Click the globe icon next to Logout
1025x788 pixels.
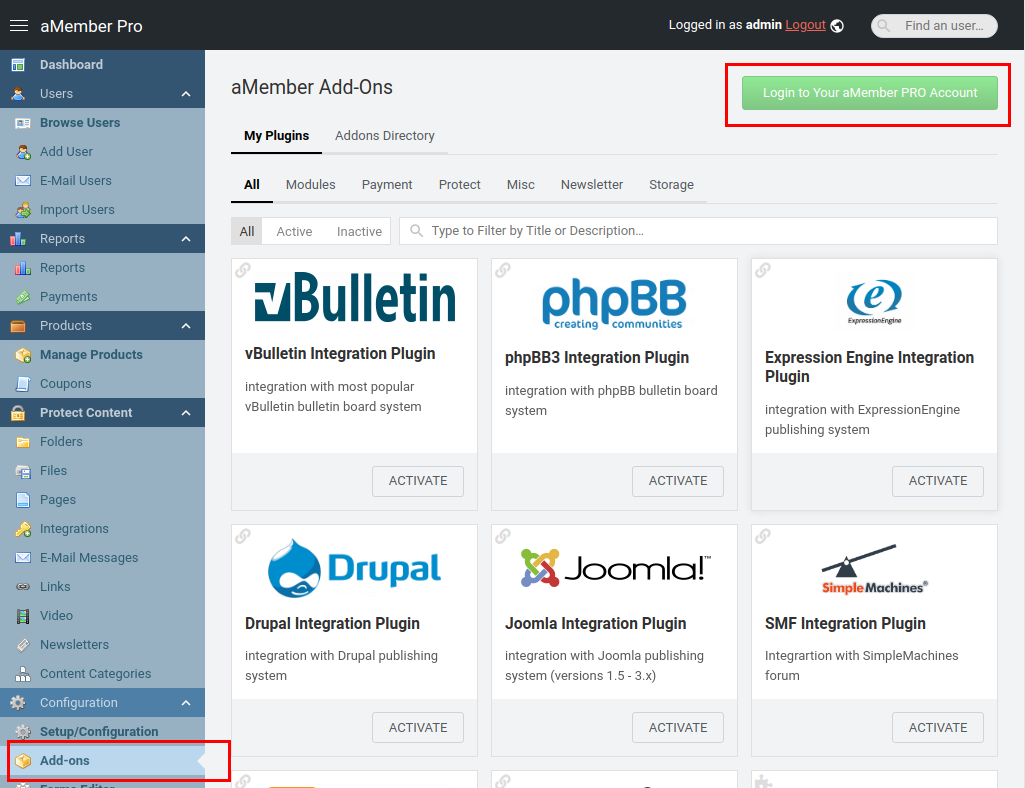(837, 26)
